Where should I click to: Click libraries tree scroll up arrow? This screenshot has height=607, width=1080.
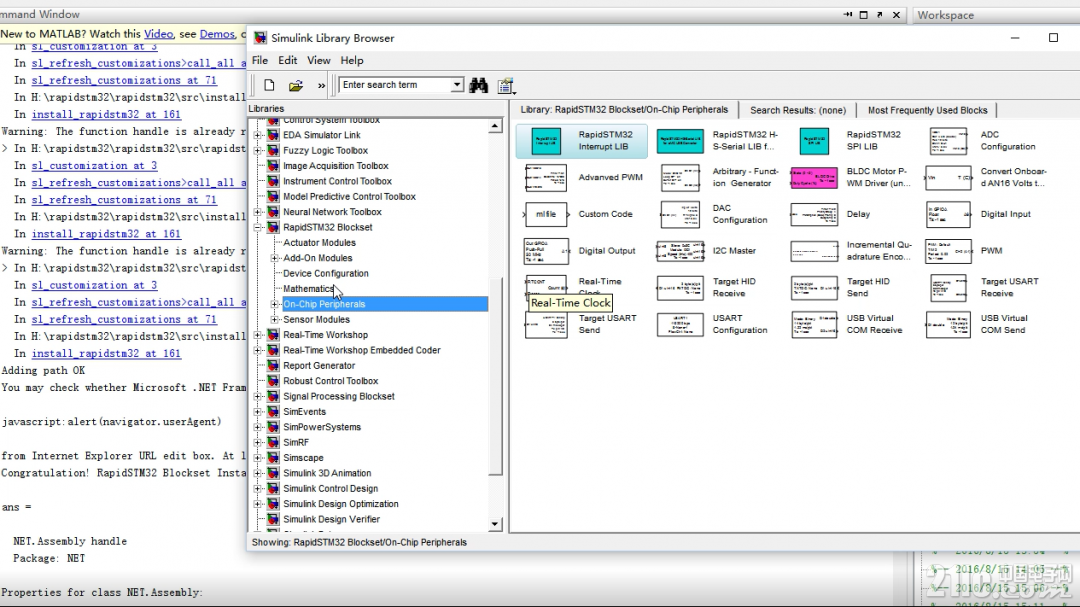495,126
